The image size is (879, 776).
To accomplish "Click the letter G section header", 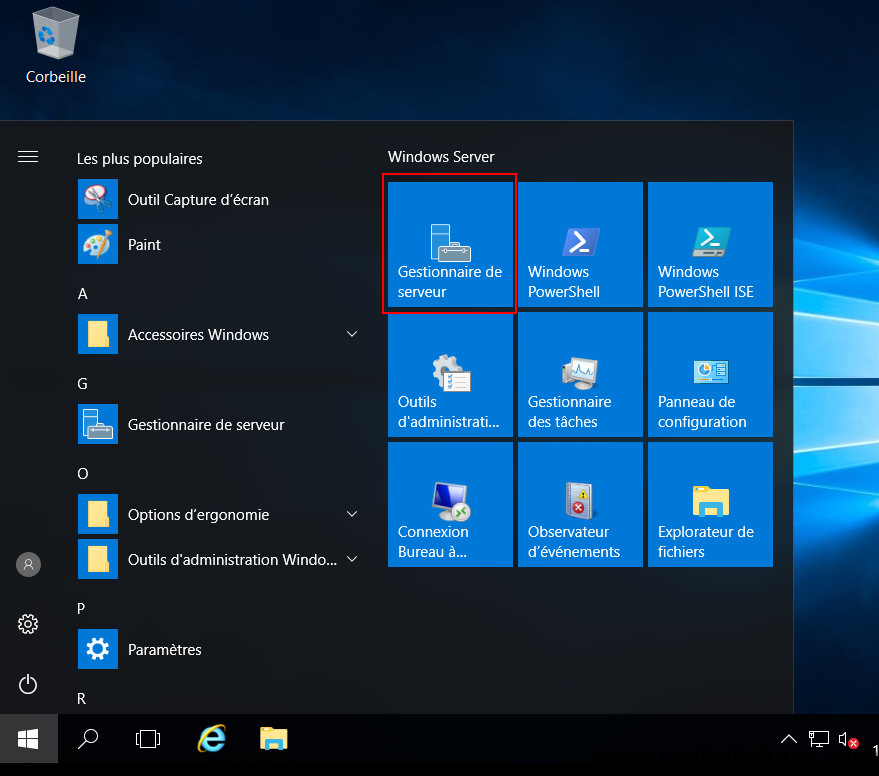I will [x=82, y=384].
